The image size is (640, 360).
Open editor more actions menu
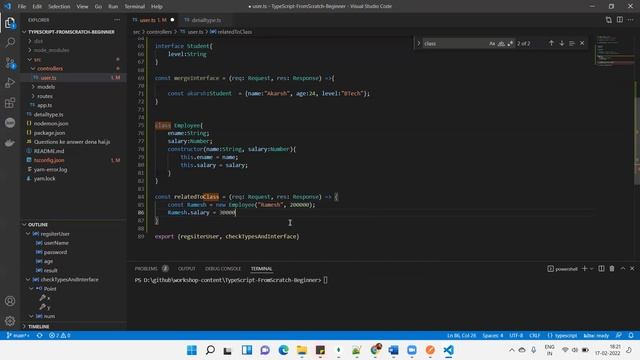[x=631, y=20]
